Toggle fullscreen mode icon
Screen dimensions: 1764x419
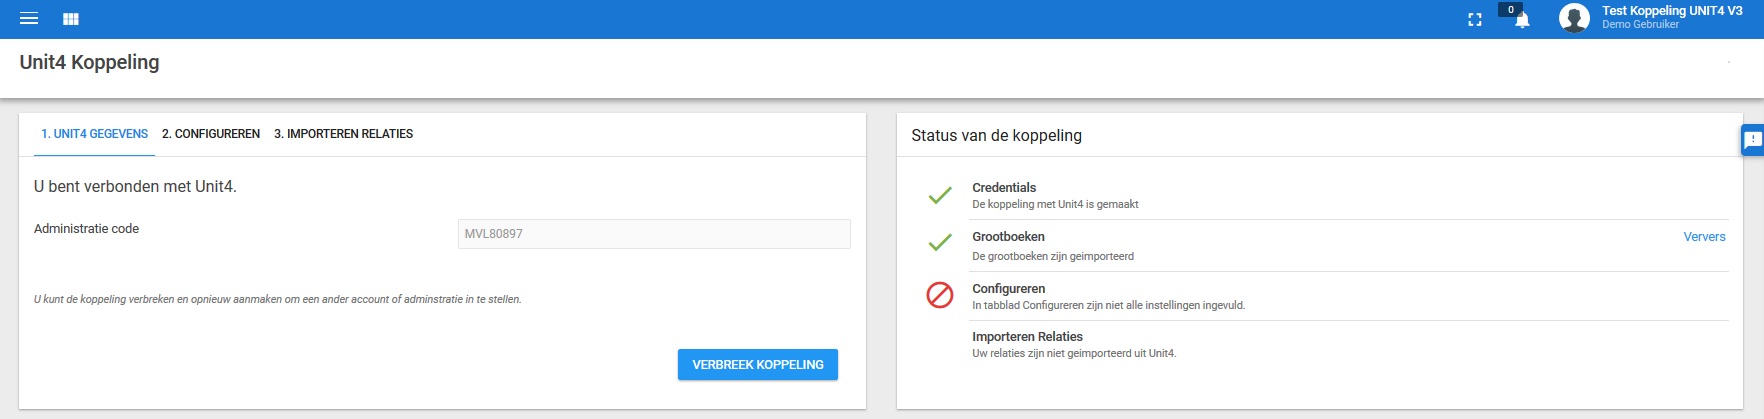tap(1475, 19)
